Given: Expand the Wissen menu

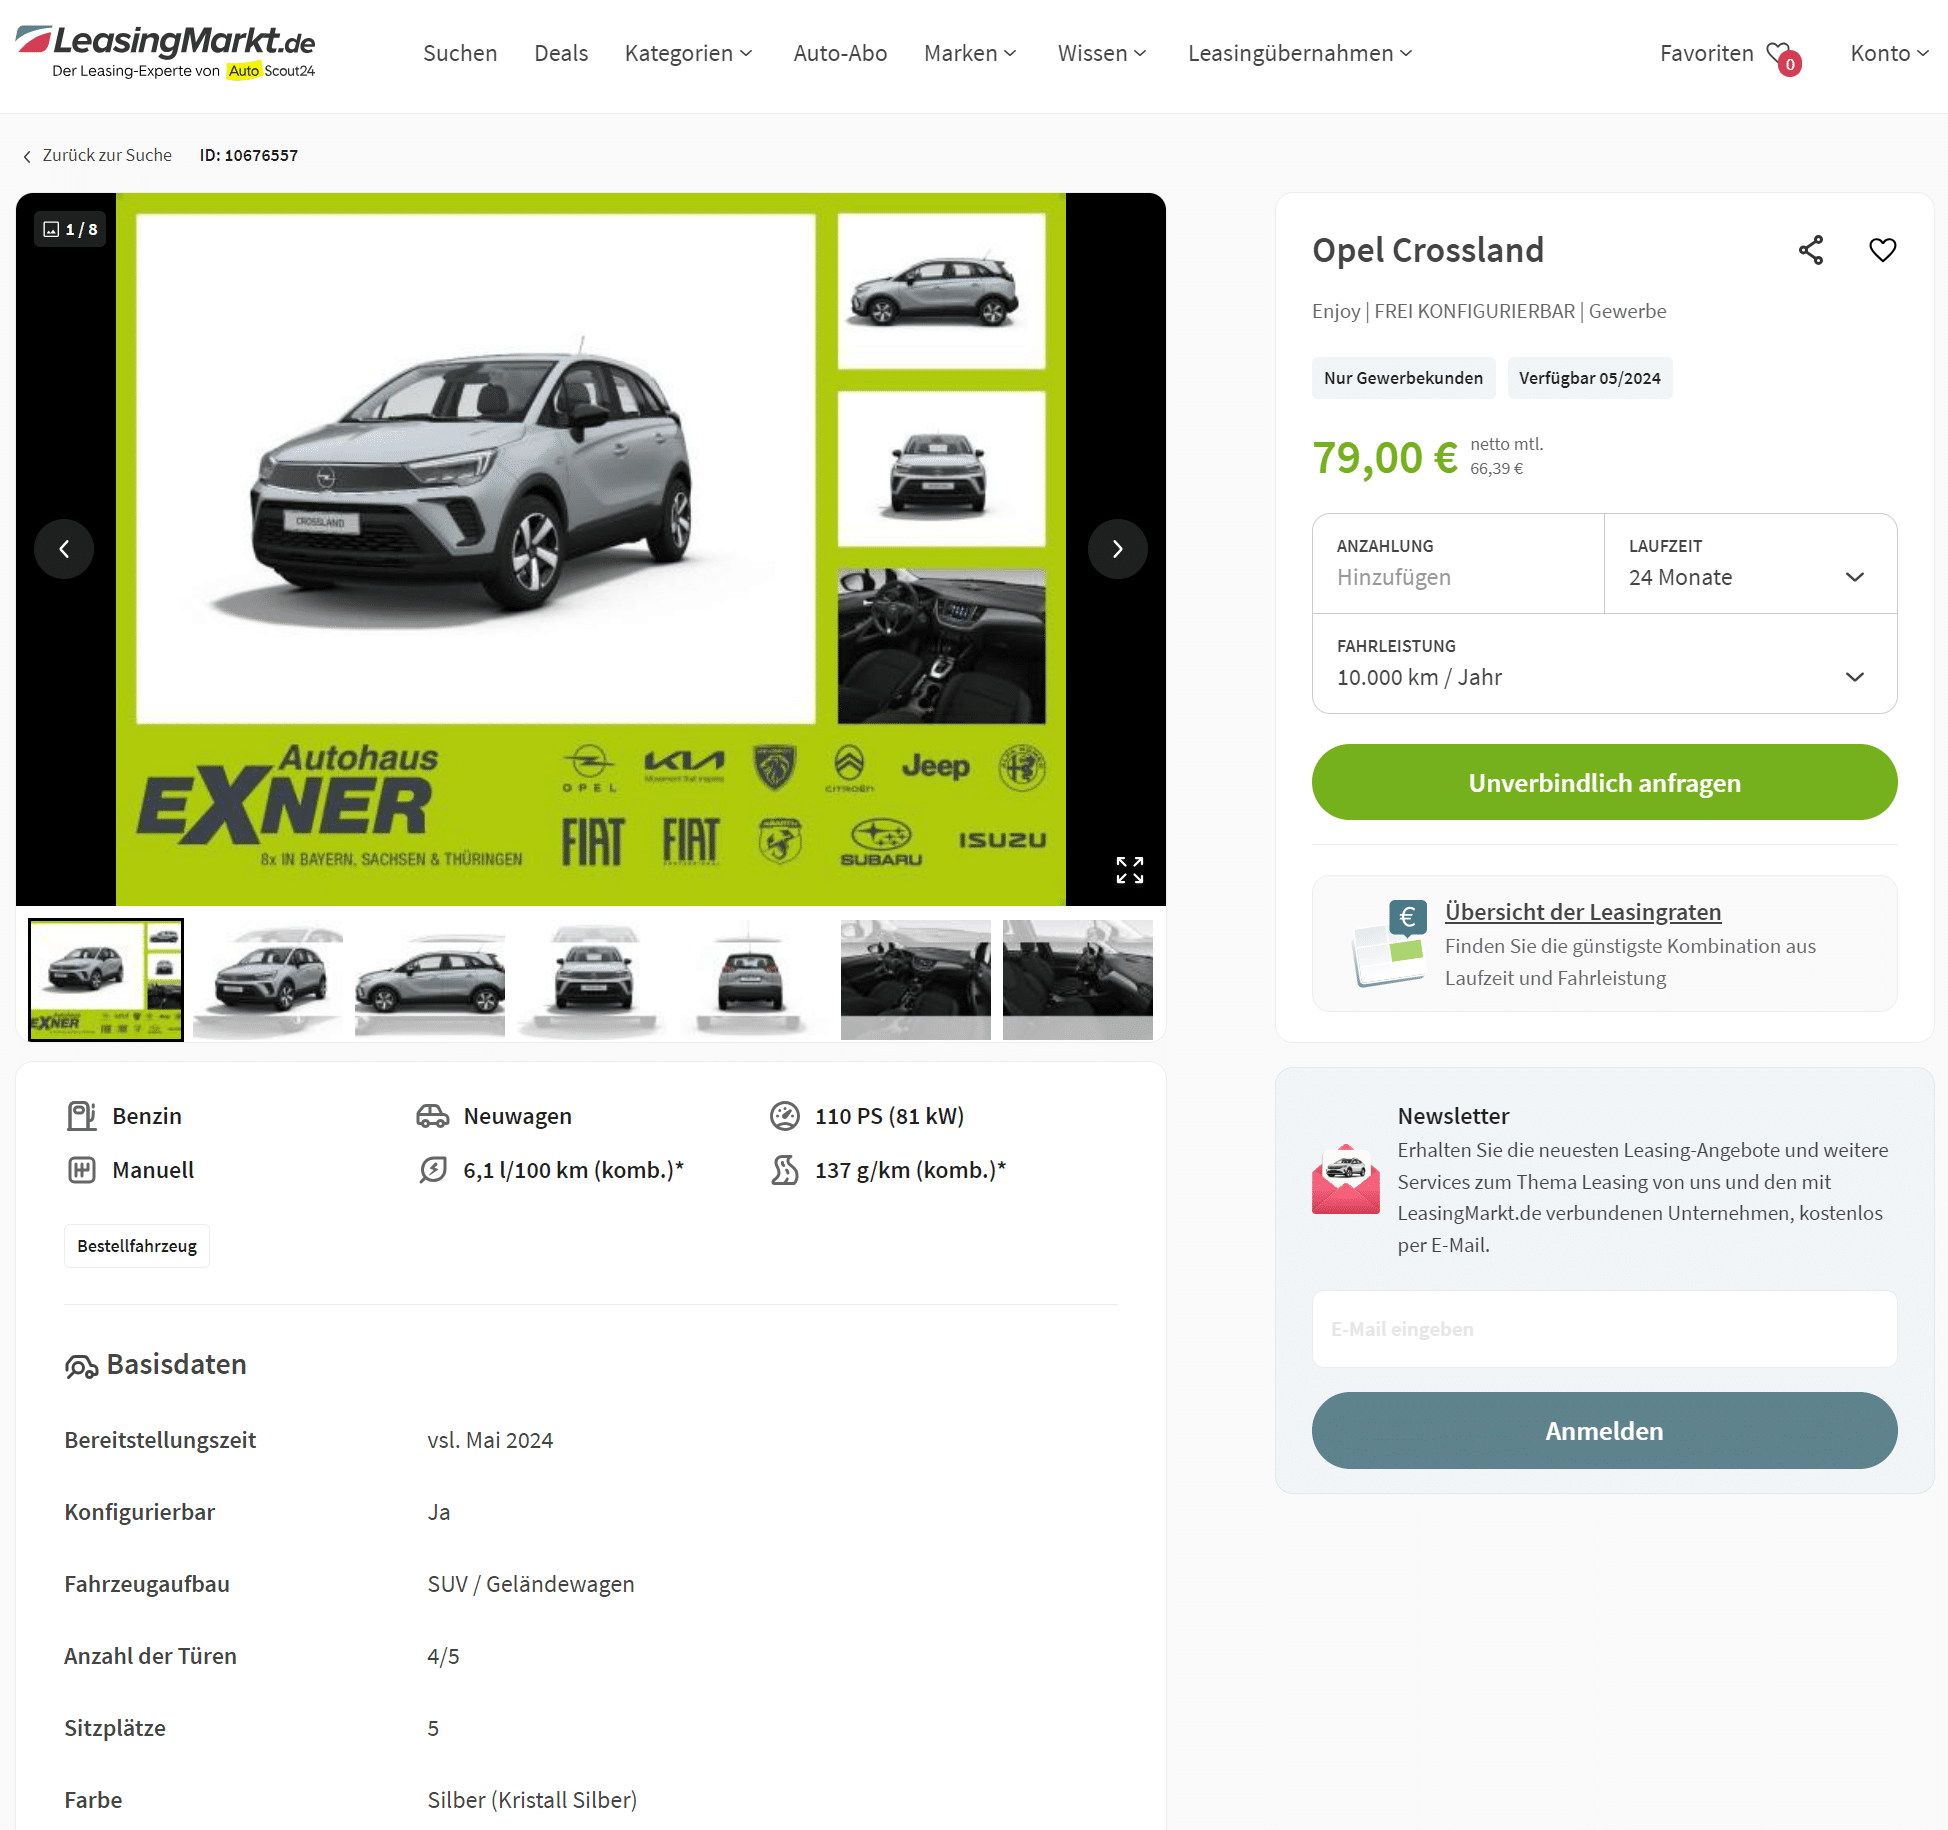Looking at the screenshot, I should coord(1102,53).
